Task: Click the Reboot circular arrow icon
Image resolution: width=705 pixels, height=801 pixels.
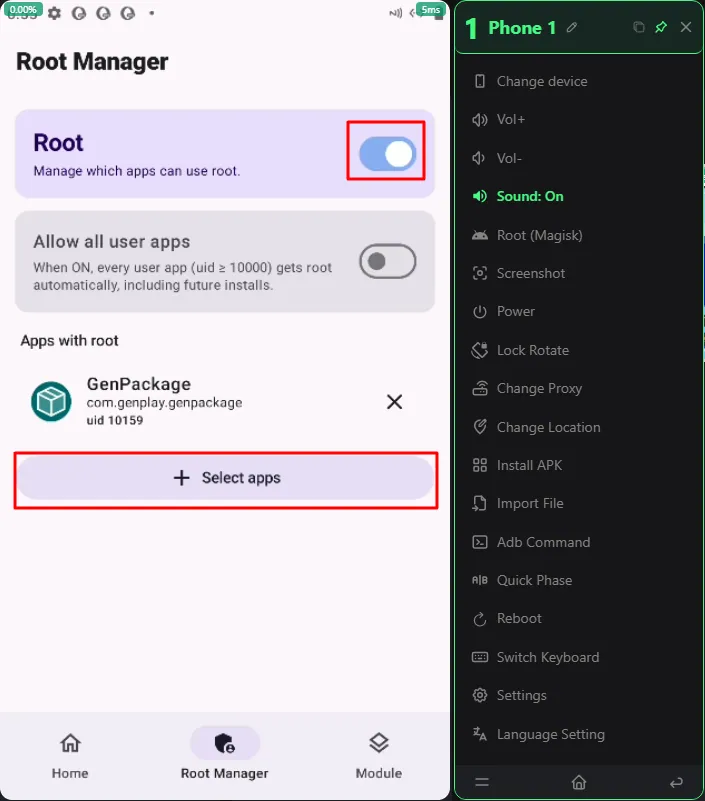Action: [x=480, y=619]
